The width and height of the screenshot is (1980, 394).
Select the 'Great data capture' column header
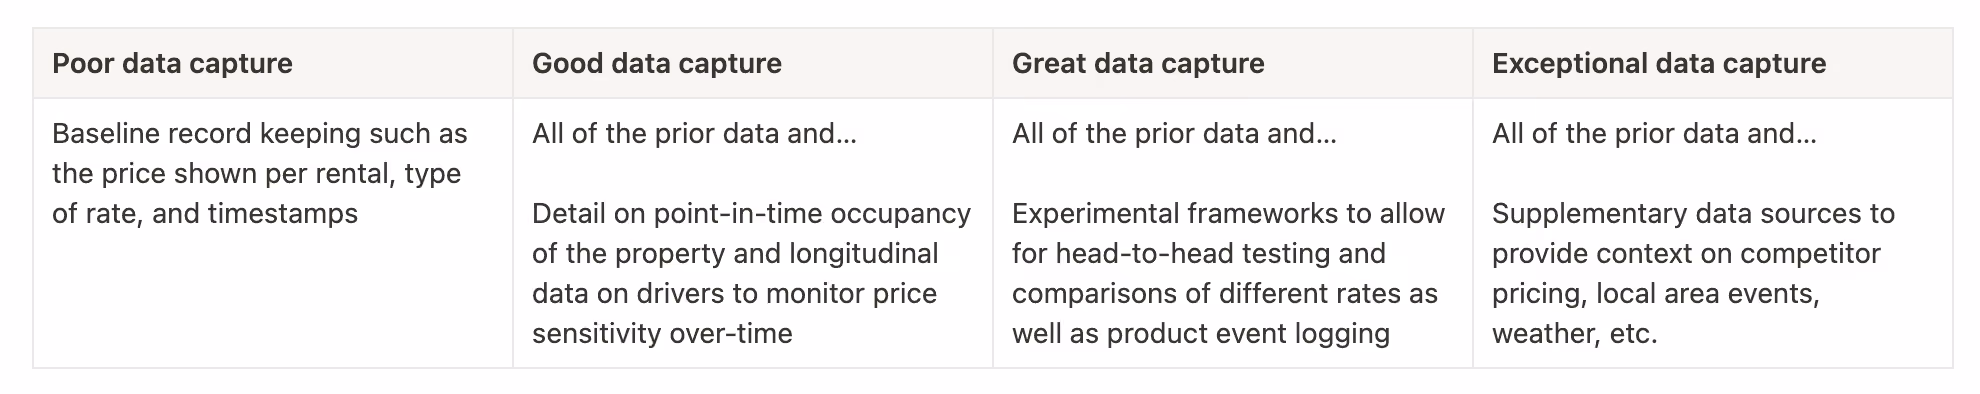[1138, 64]
